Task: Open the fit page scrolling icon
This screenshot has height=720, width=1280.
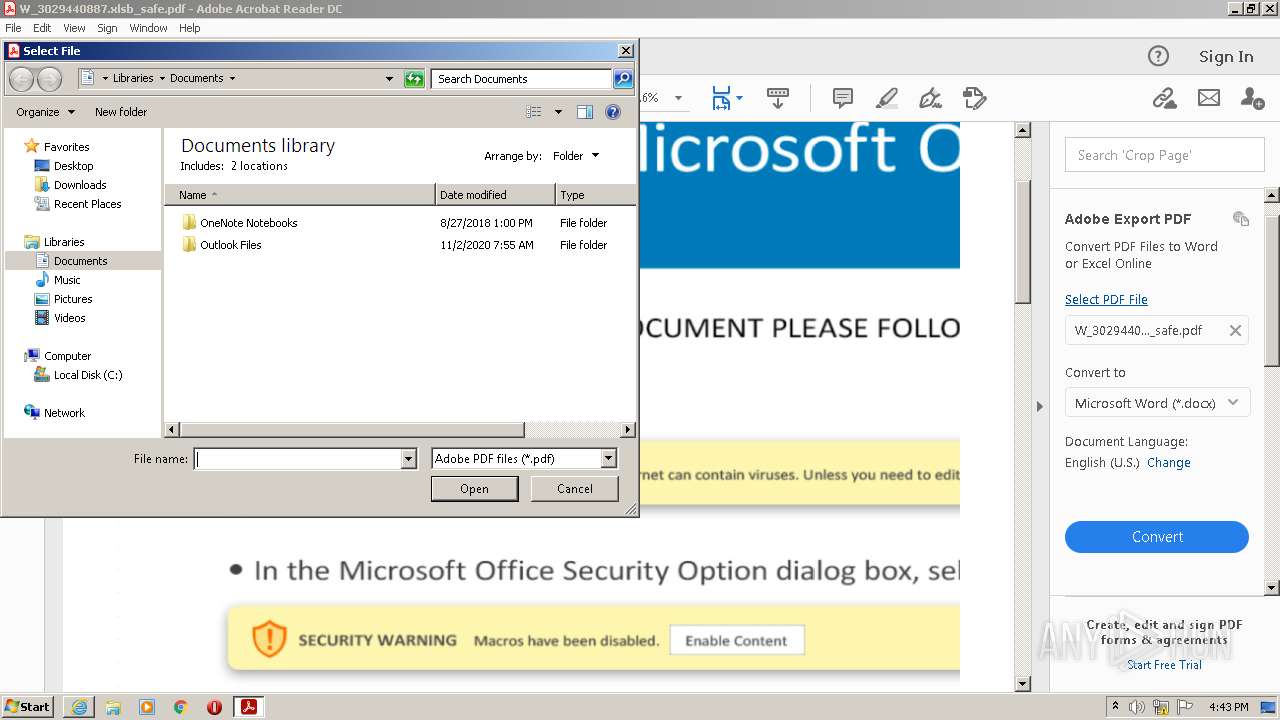Action: click(721, 98)
